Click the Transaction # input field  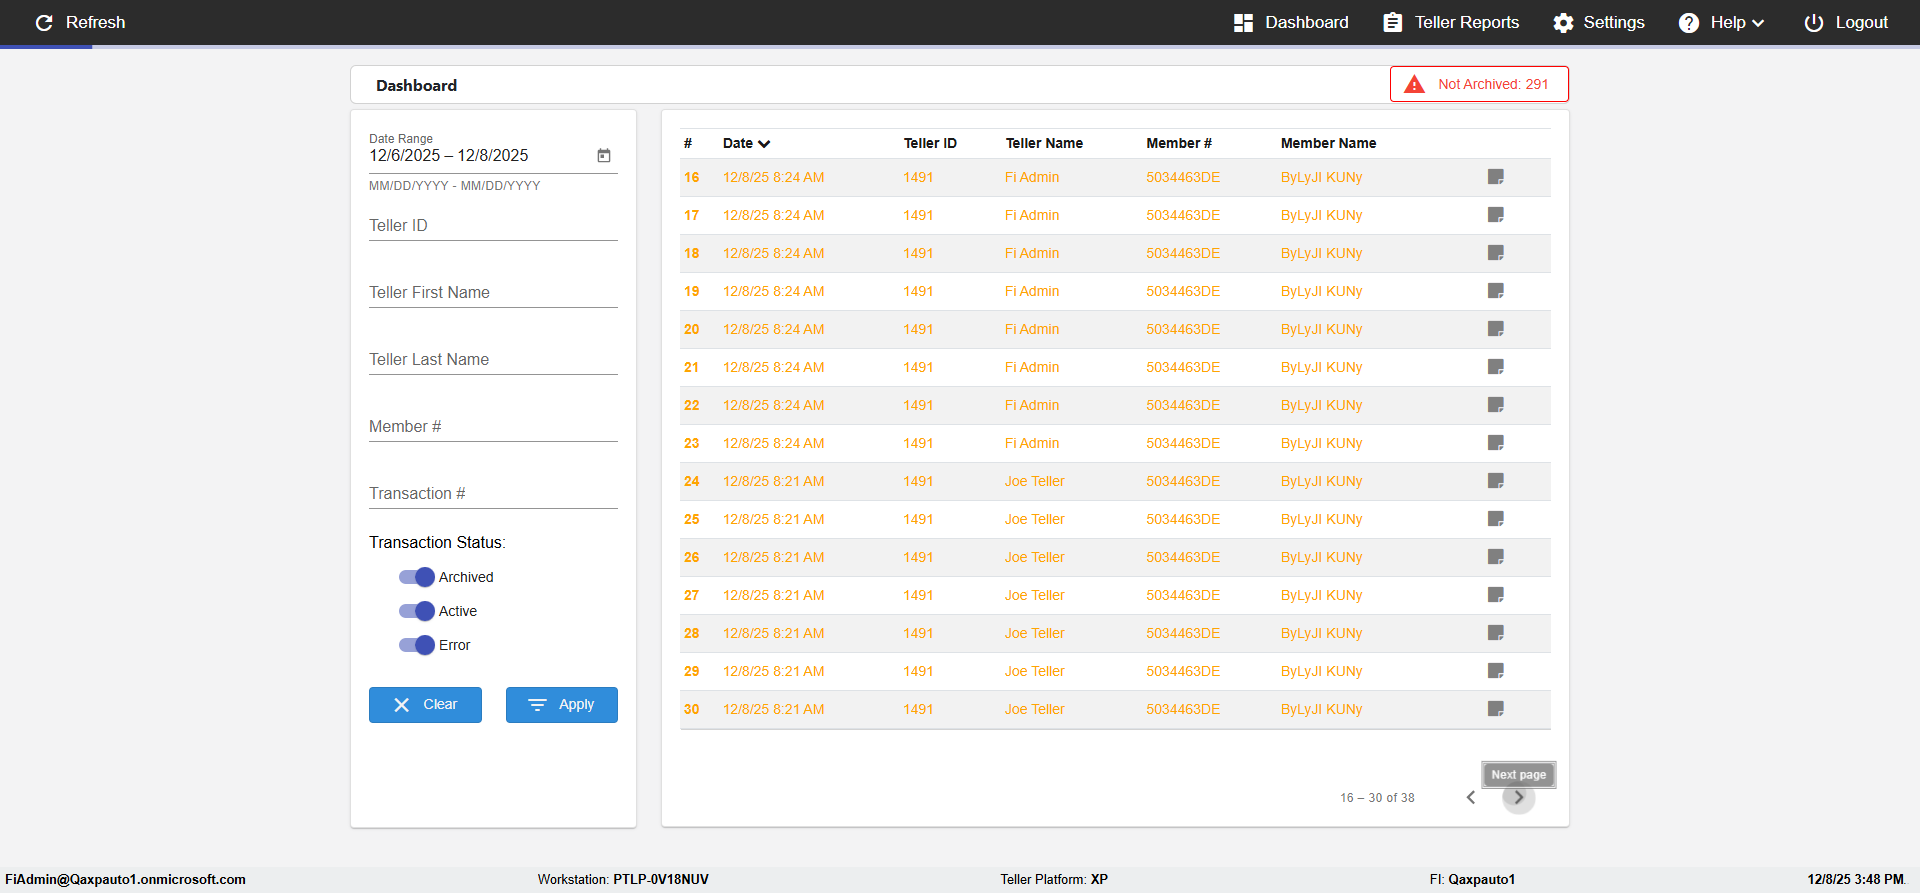(x=493, y=494)
